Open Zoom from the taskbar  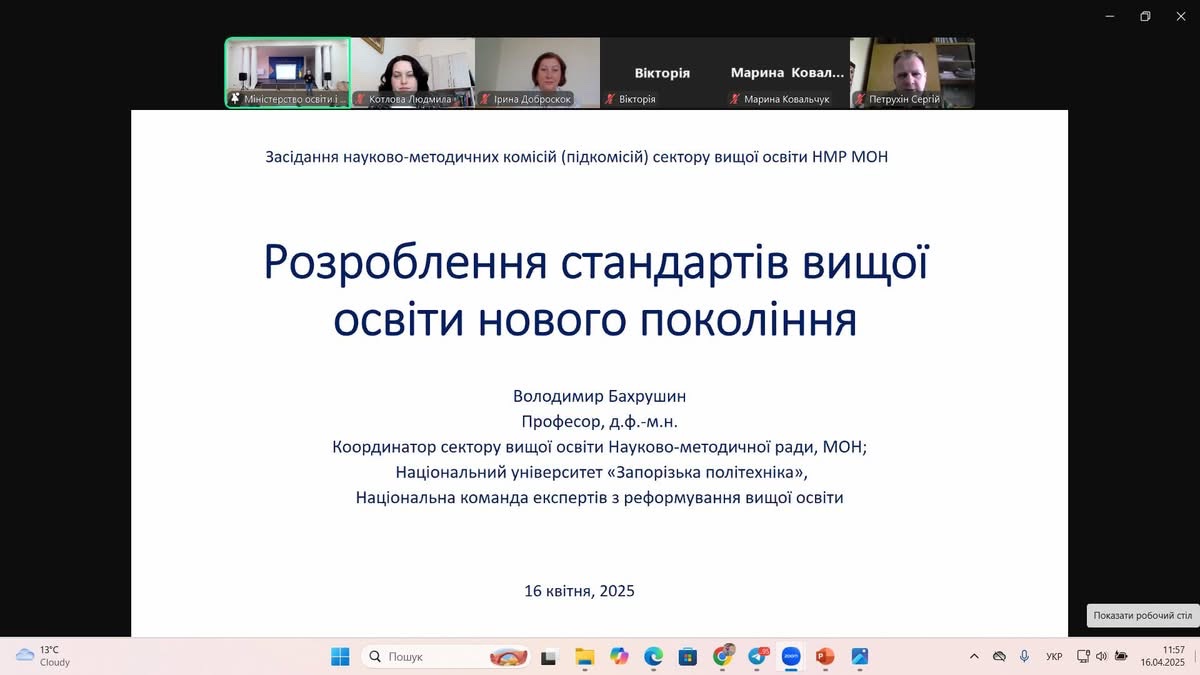click(791, 657)
